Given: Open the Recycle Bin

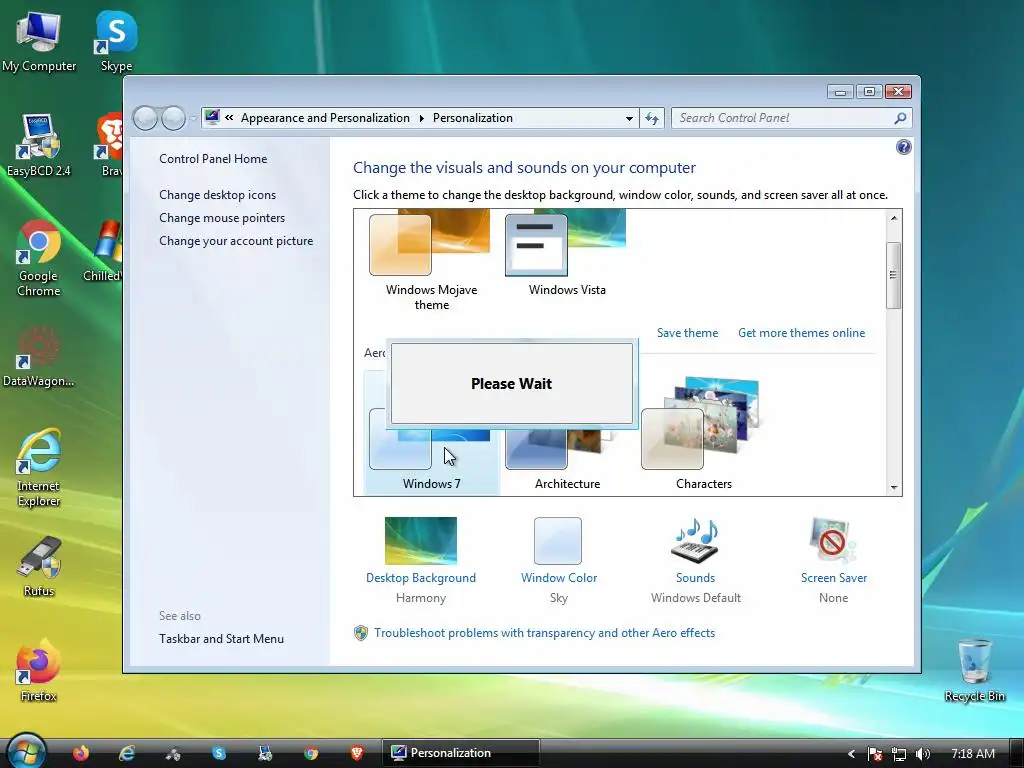Looking at the screenshot, I should (974, 671).
